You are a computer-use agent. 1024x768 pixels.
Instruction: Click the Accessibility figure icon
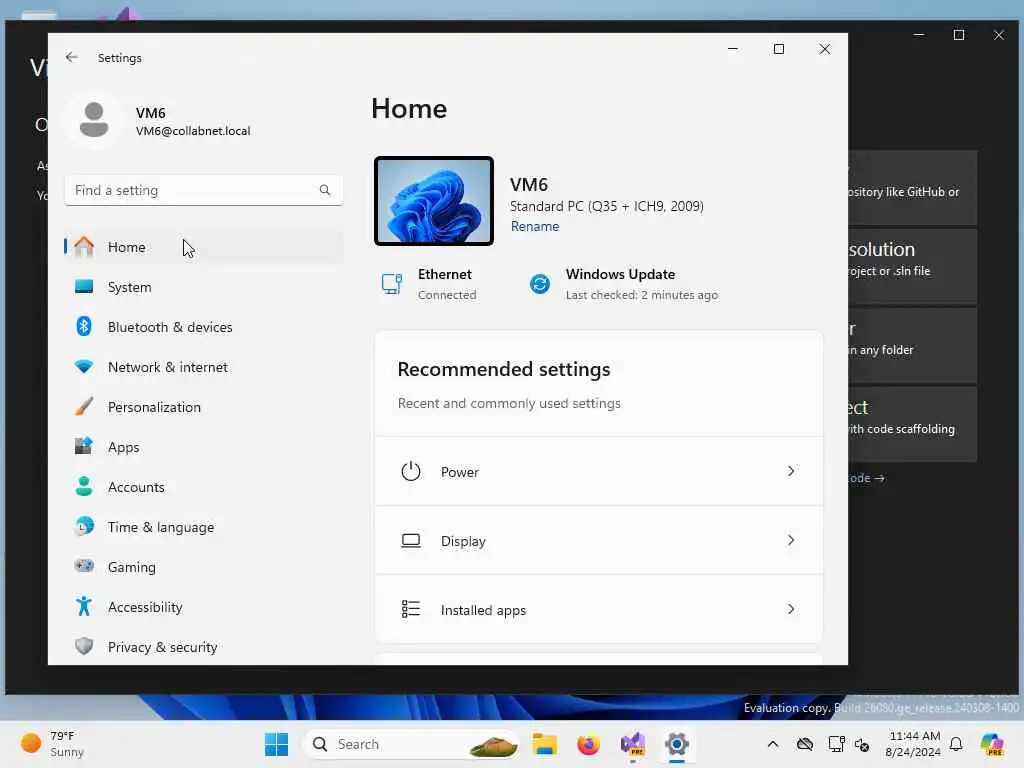coord(84,606)
